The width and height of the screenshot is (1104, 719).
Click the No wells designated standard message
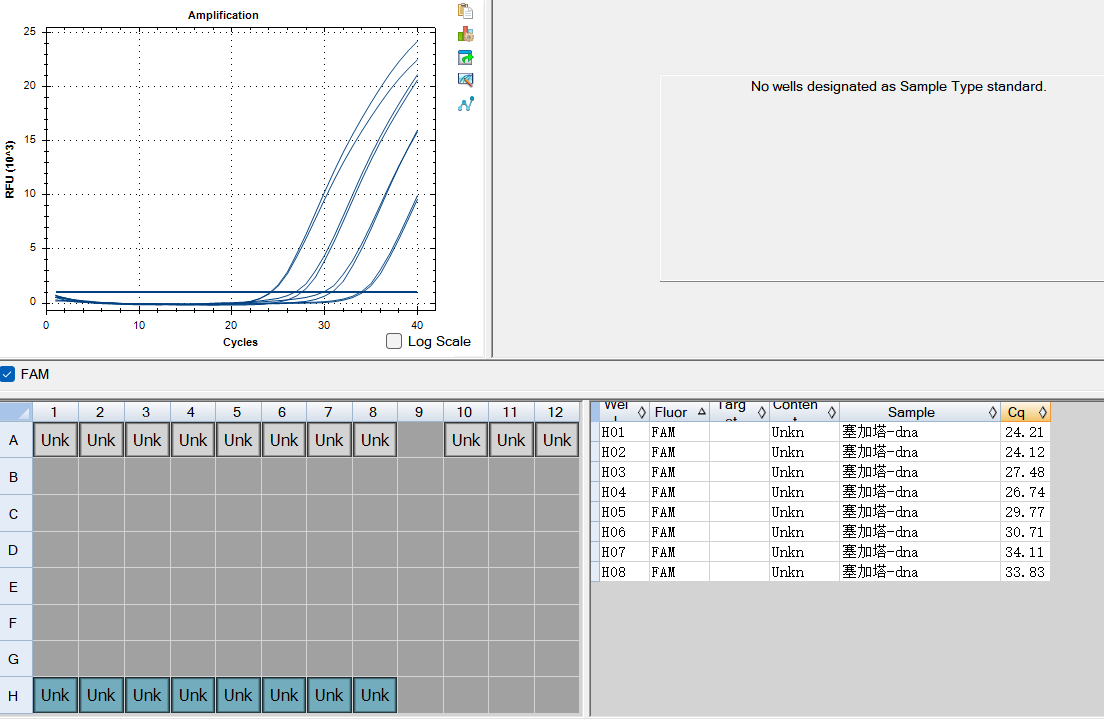898,87
